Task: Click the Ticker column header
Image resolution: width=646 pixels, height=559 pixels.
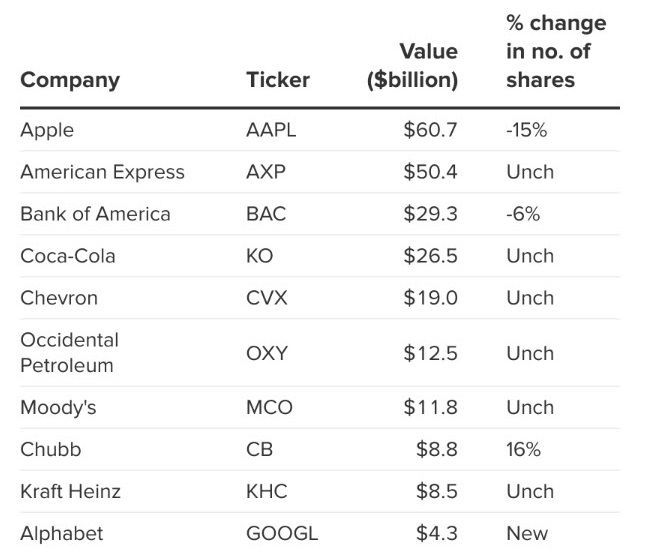Action: coord(278,80)
